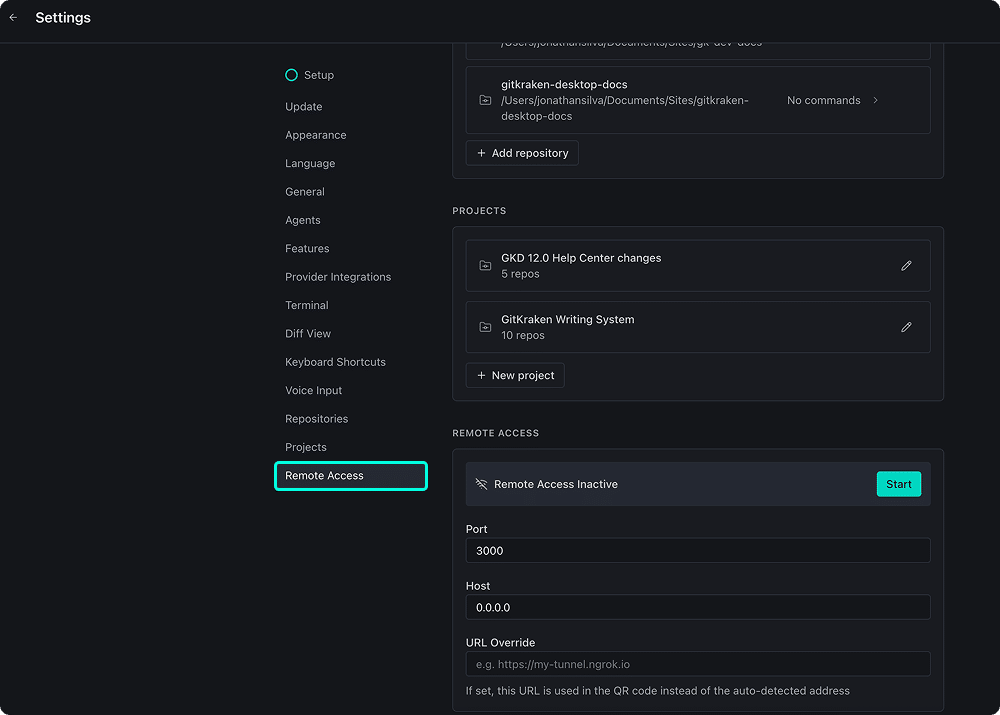This screenshot has height=715, width=1000.
Task: Open Provider Integrations settings
Action: (338, 277)
